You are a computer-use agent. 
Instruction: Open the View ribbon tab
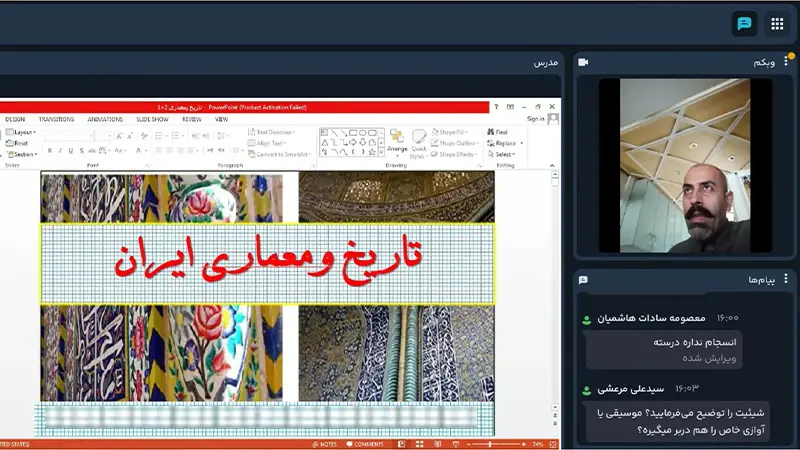221,119
